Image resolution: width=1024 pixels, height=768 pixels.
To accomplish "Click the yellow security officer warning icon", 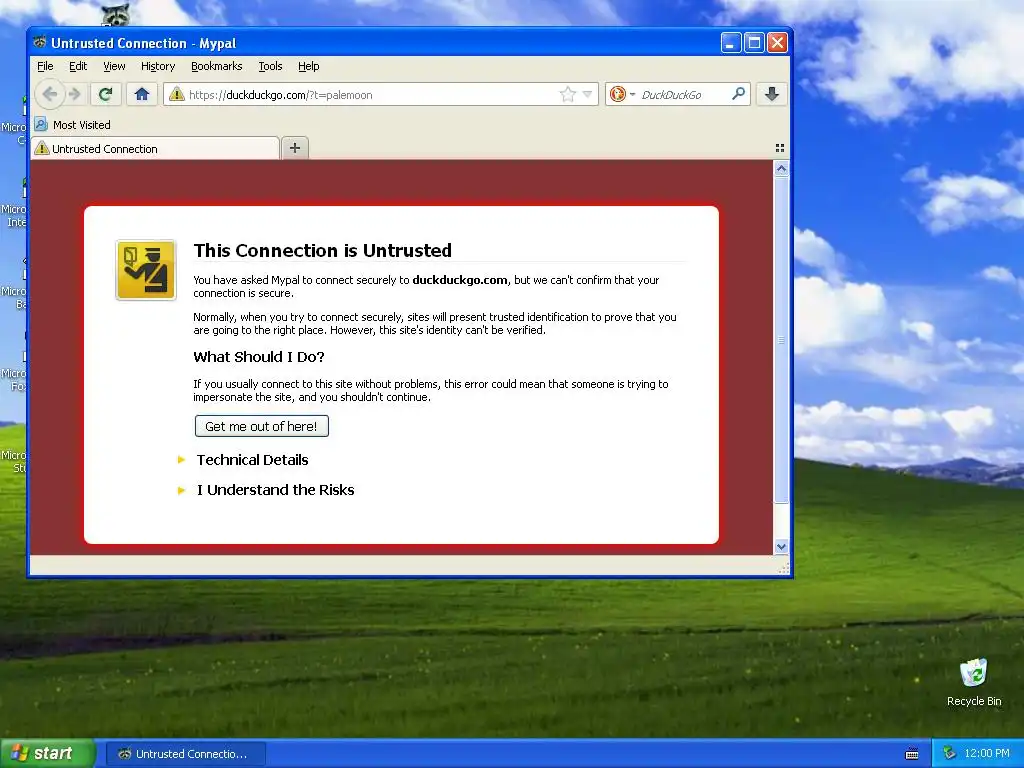I will (x=146, y=270).
